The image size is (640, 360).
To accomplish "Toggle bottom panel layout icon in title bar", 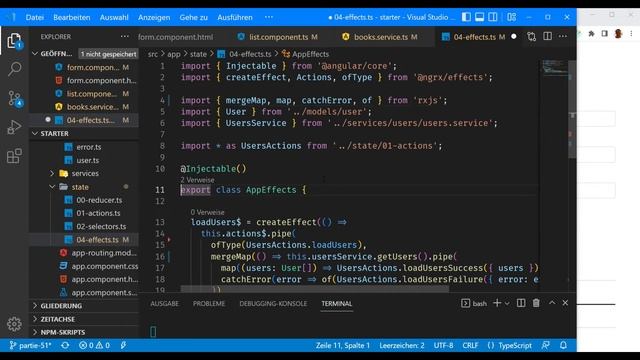I will click(480, 17).
